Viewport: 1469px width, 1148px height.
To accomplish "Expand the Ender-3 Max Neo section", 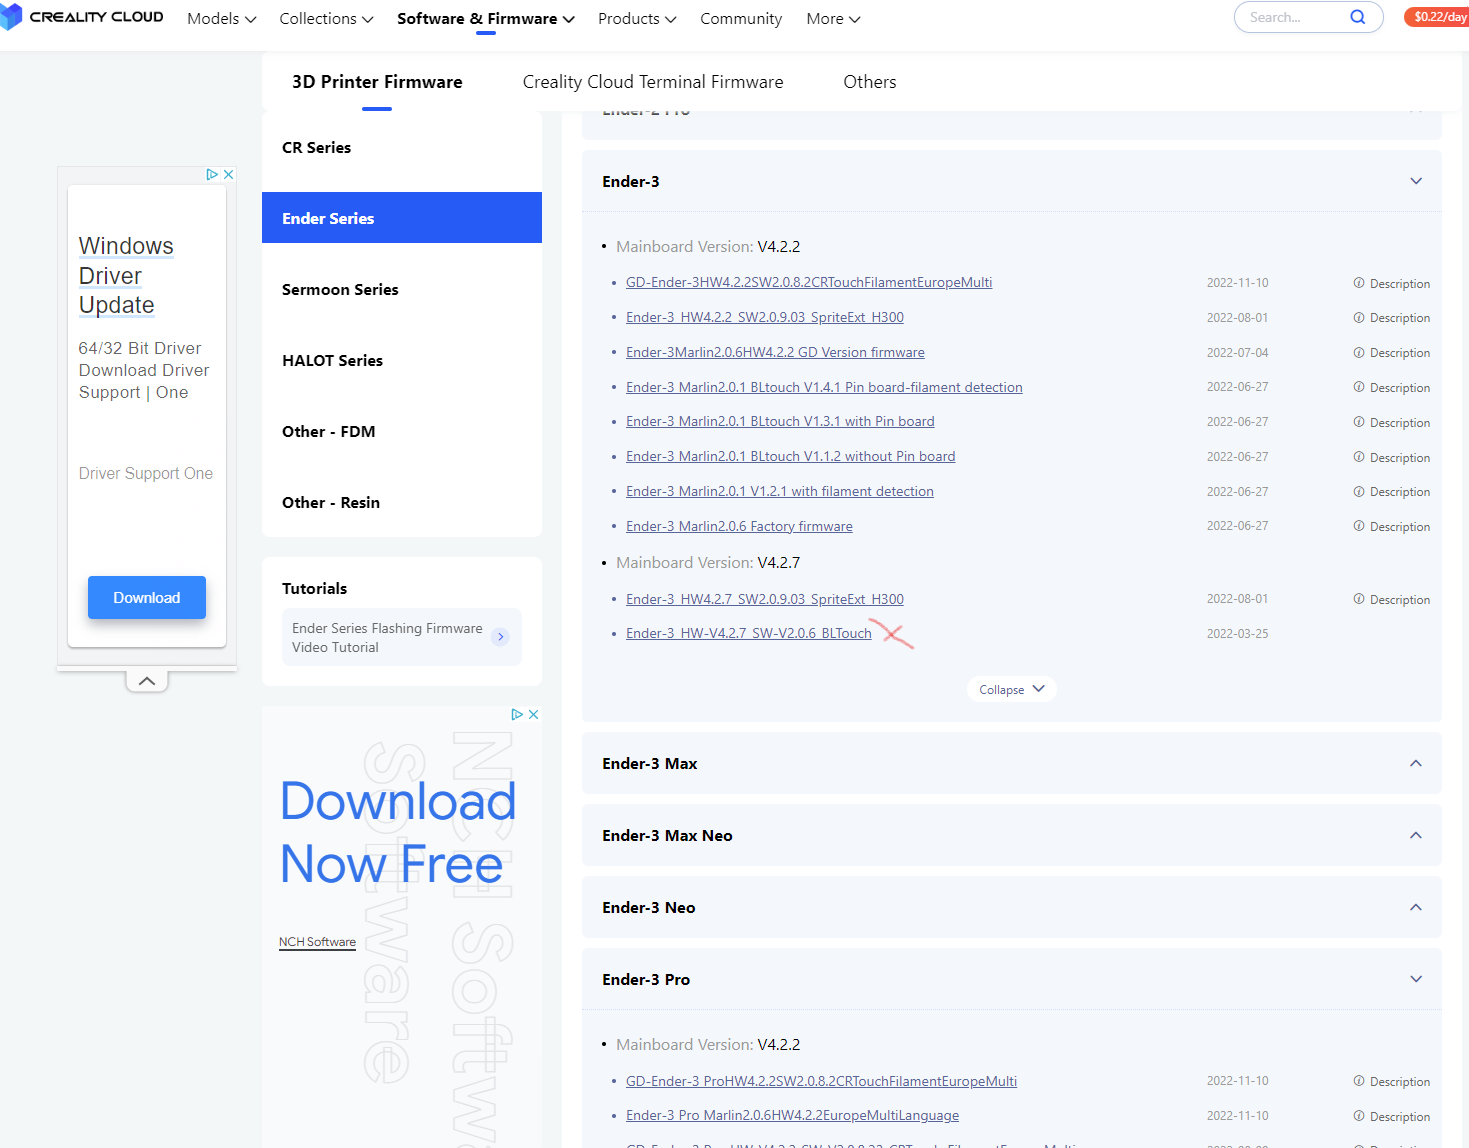I will 1011,835.
